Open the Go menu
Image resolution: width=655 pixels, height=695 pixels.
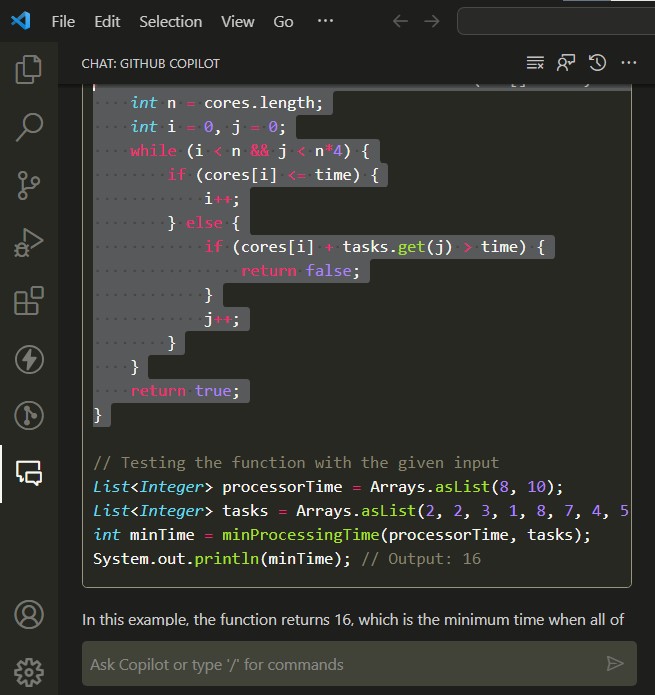click(283, 21)
